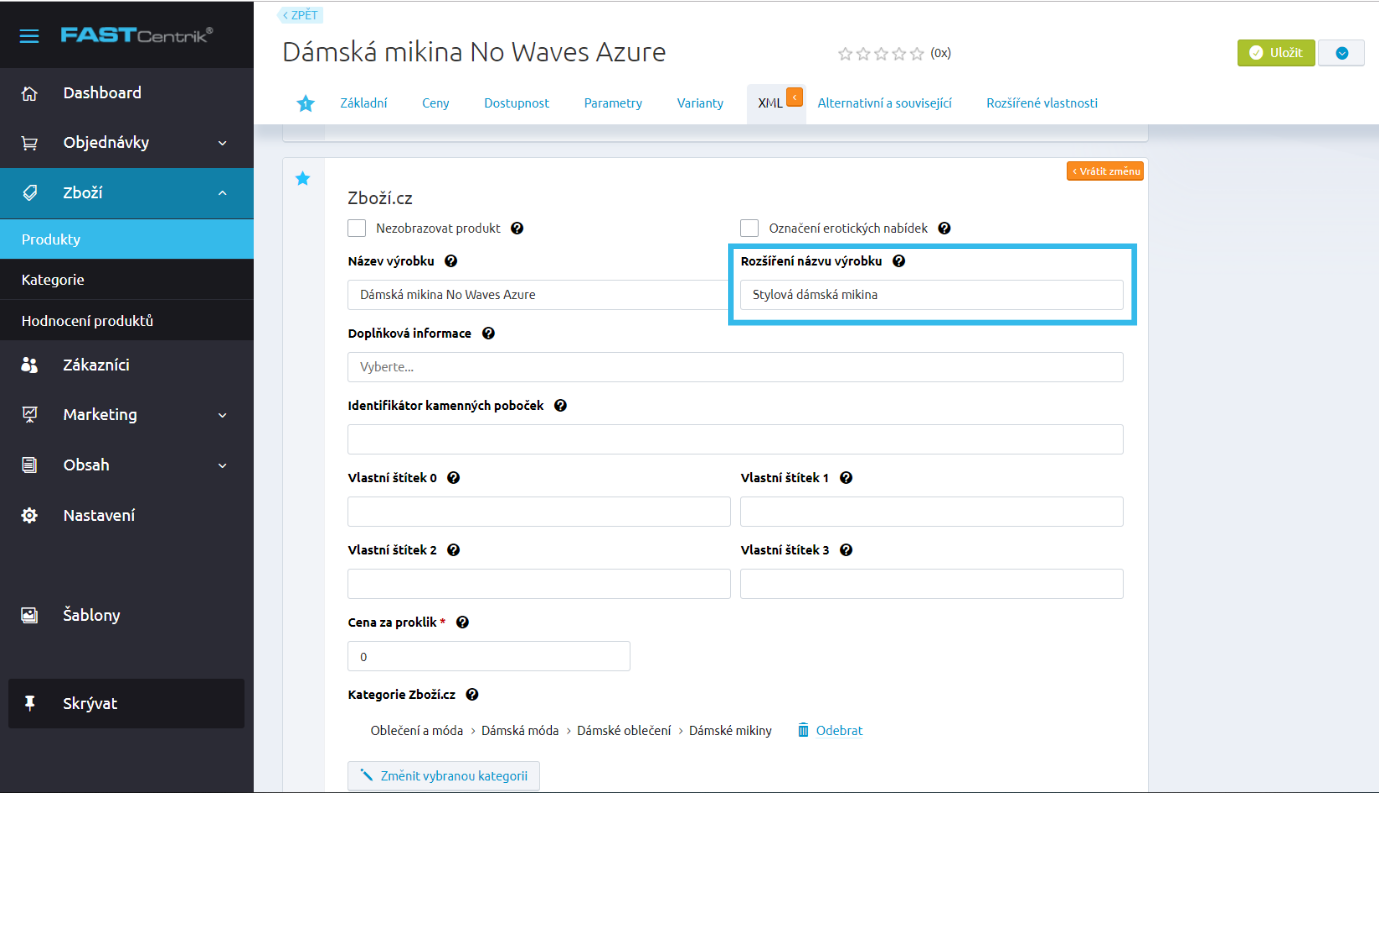The width and height of the screenshot is (1379, 926).
Task: Open help icon for Označení erotických nabídek
Action: click(944, 228)
